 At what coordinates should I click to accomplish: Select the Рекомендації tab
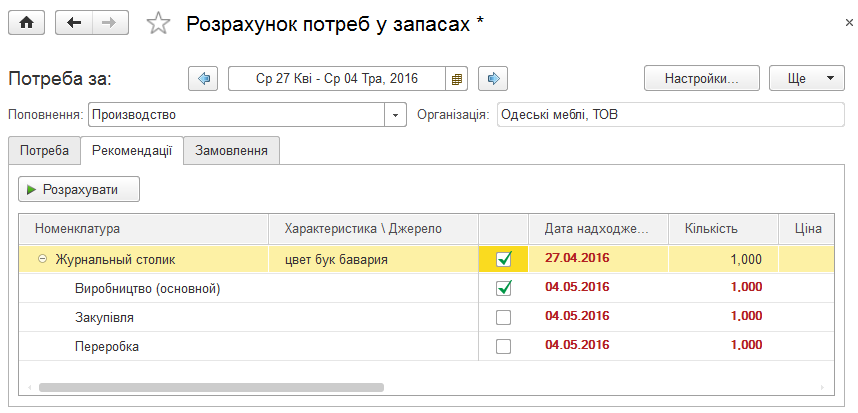tap(132, 150)
